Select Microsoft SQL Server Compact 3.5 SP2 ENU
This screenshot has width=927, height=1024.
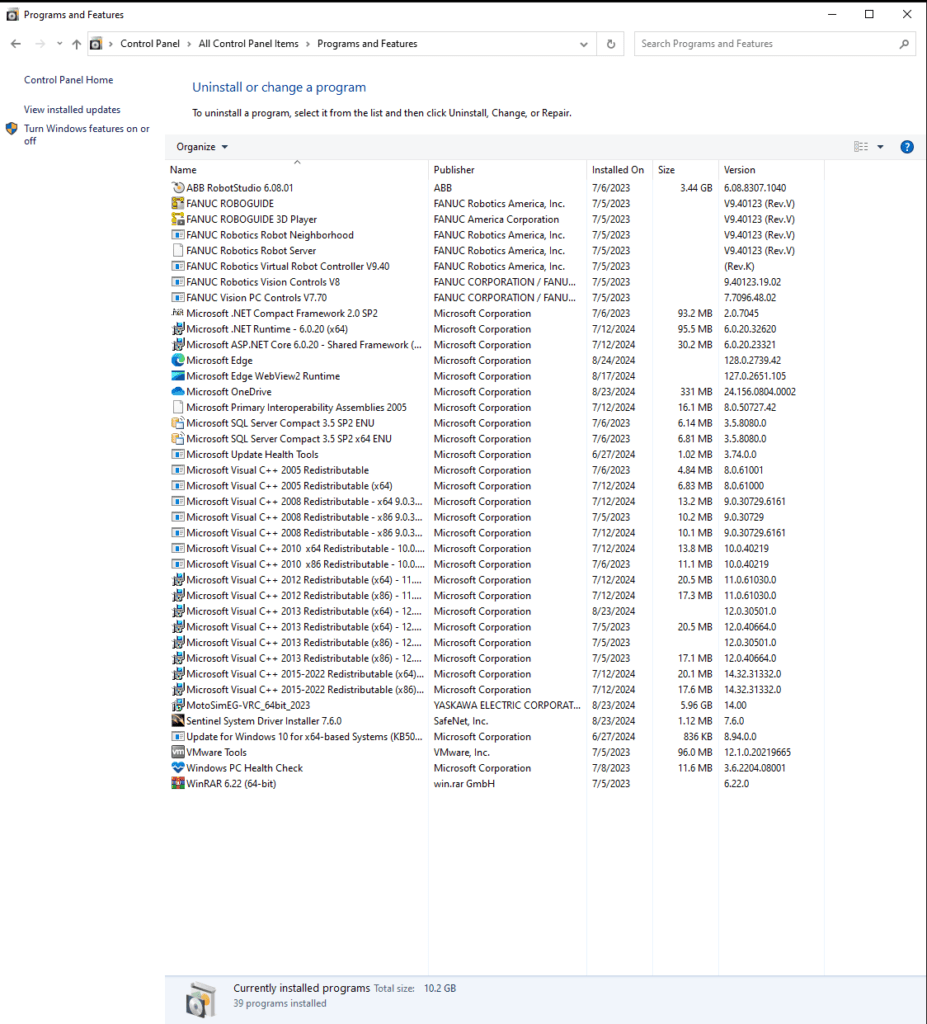[280, 423]
